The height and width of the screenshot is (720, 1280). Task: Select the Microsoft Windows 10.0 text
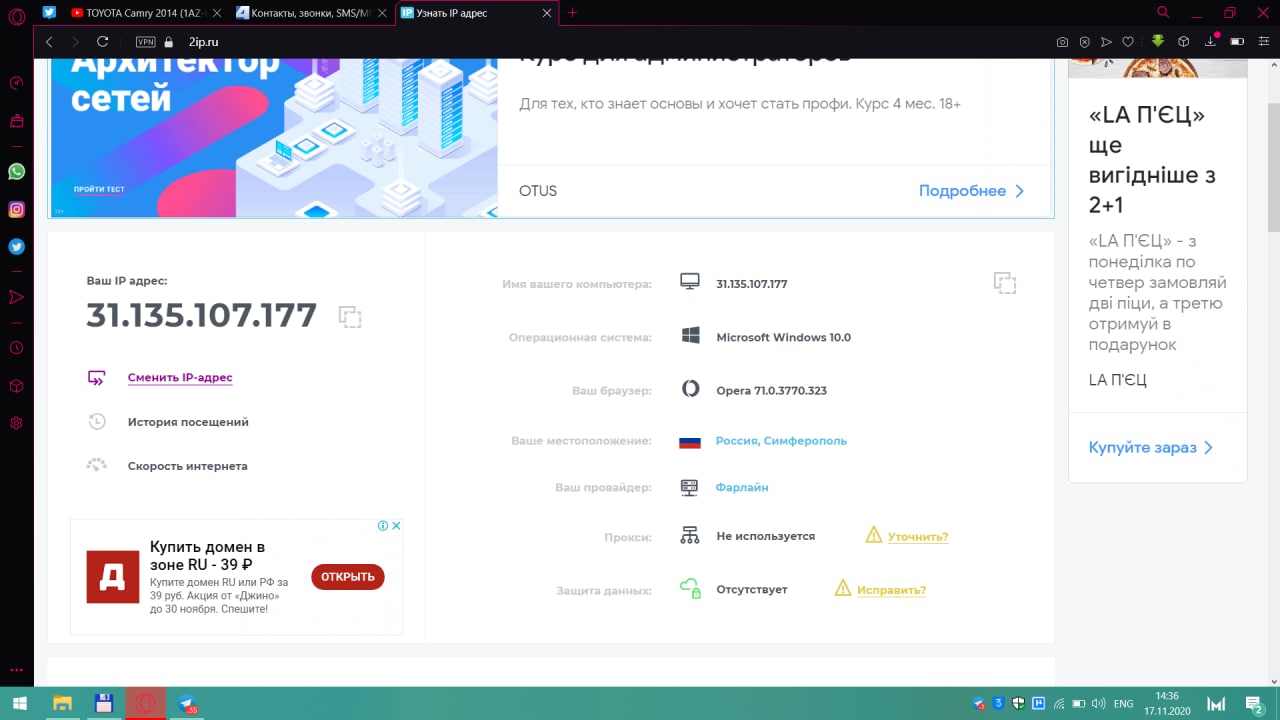click(783, 338)
